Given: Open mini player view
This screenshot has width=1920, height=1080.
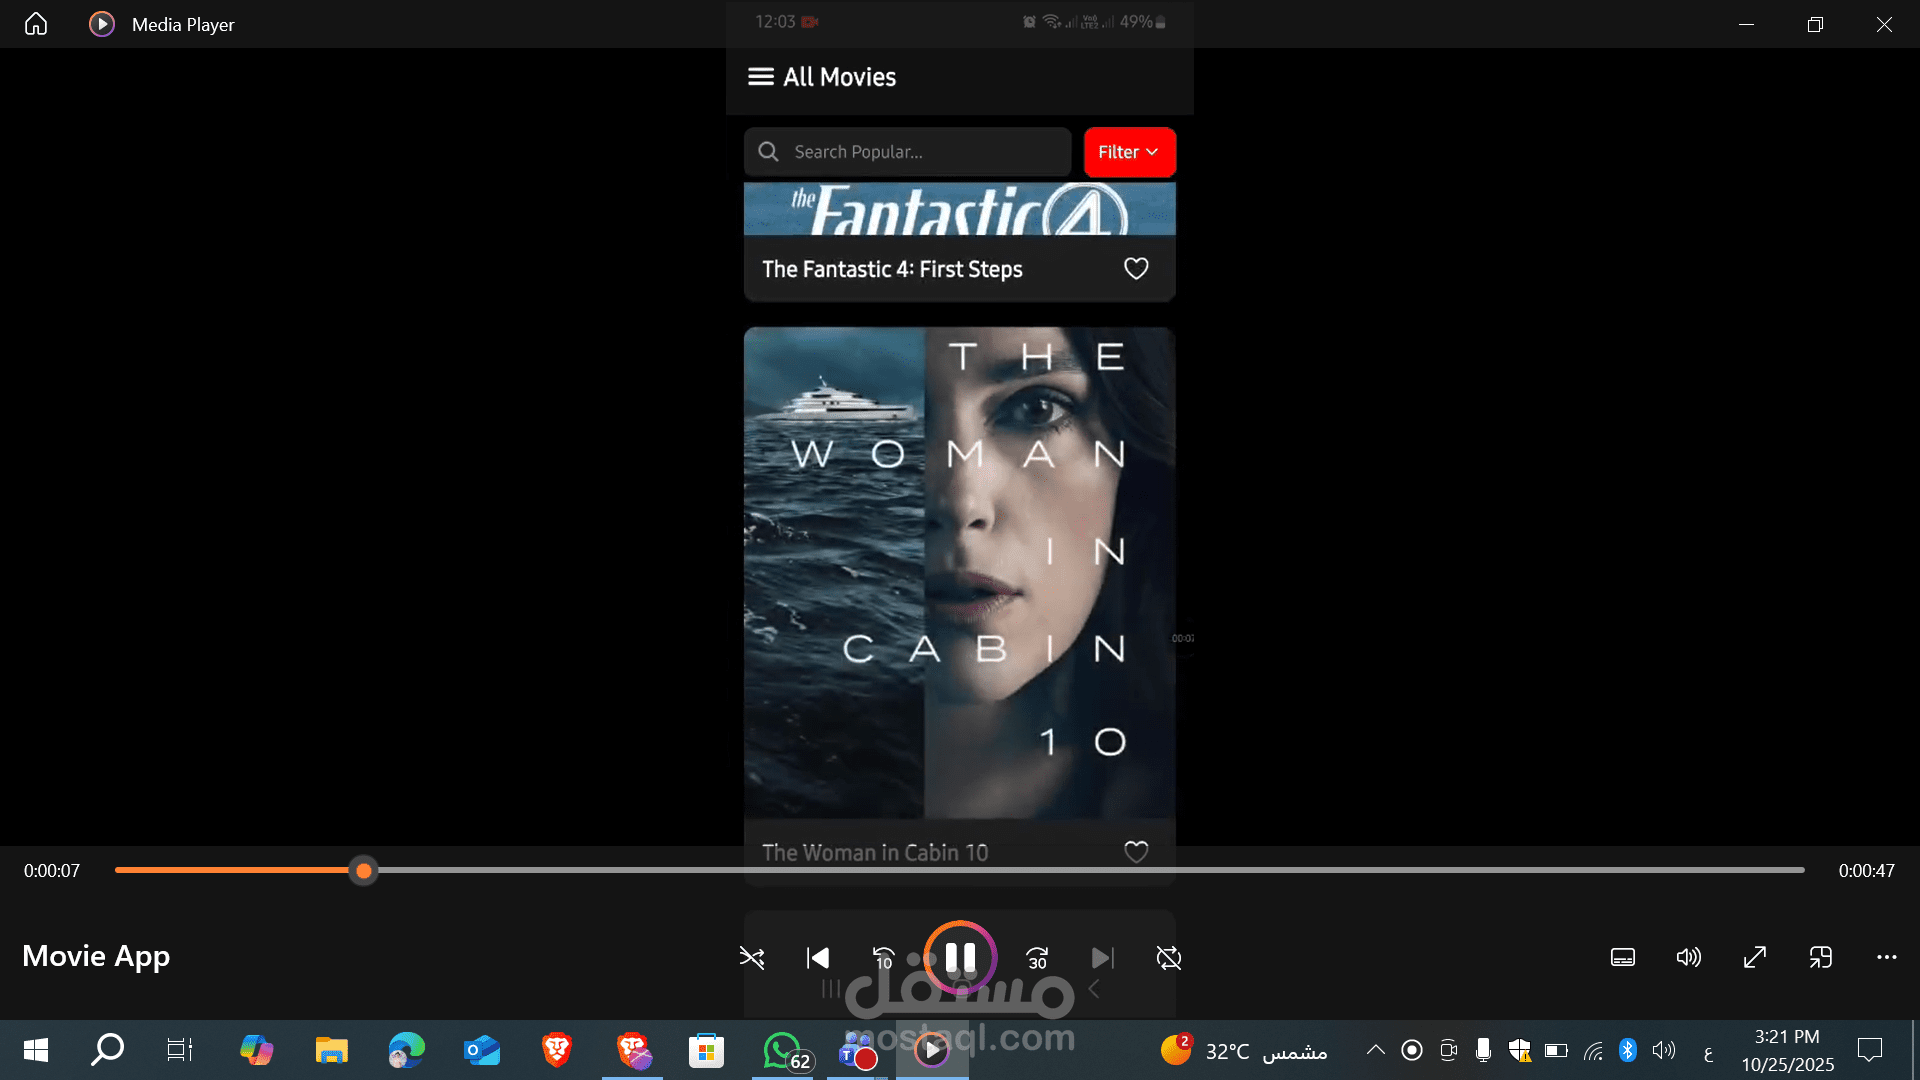Looking at the screenshot, I should coord(1821,958).
